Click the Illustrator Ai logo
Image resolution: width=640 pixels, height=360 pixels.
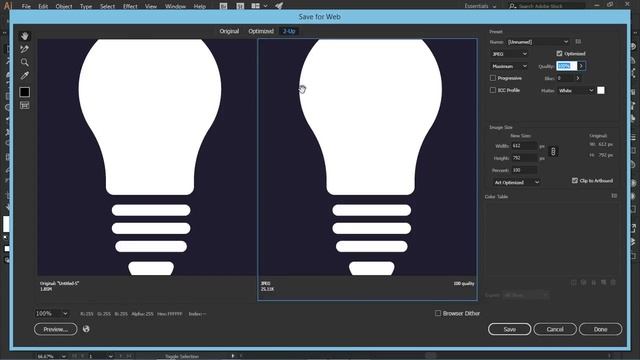point(8,6)
